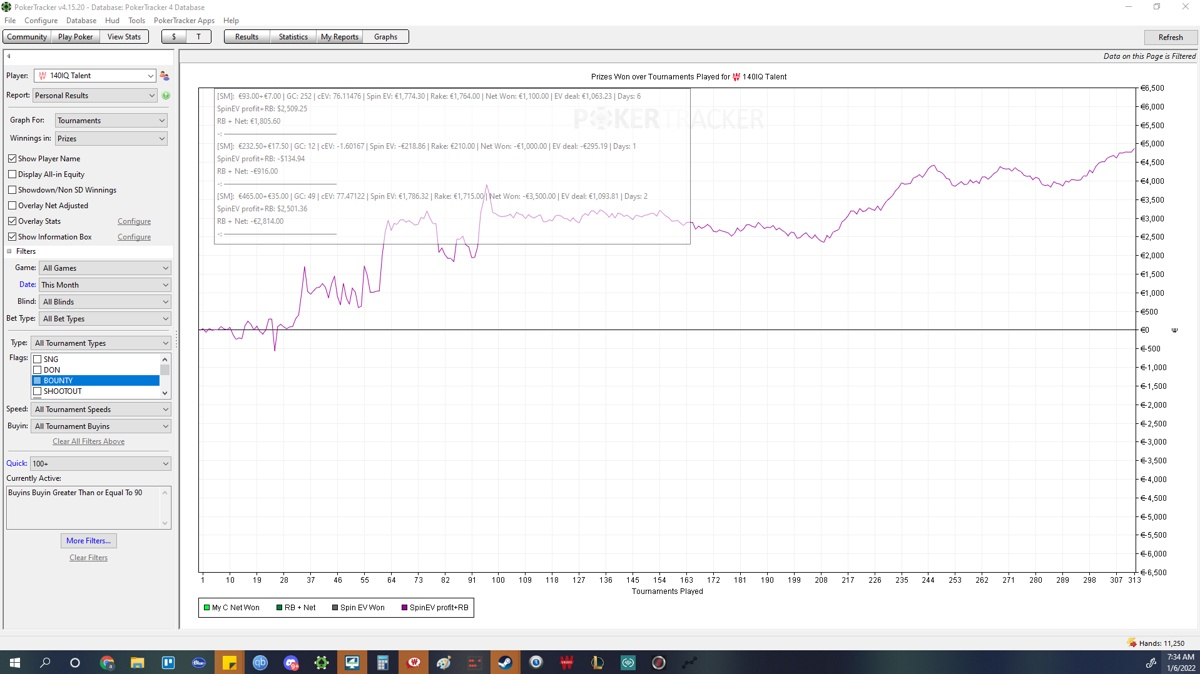Click the player selection icon beside Player dropdown

(164, 76)
